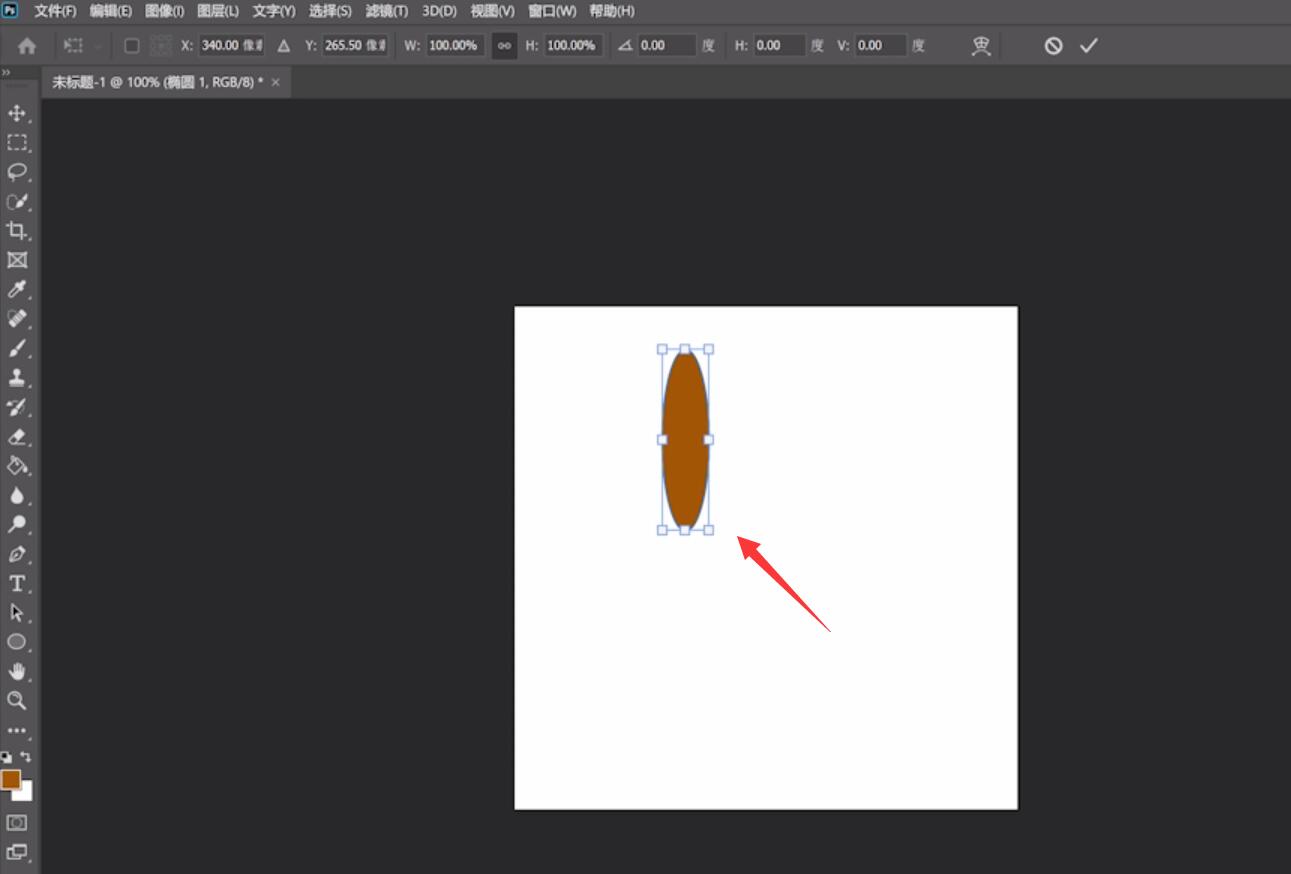Screen dimensions: 1291x874
Task: Select the Zoom tool
Action: (17, 700)
